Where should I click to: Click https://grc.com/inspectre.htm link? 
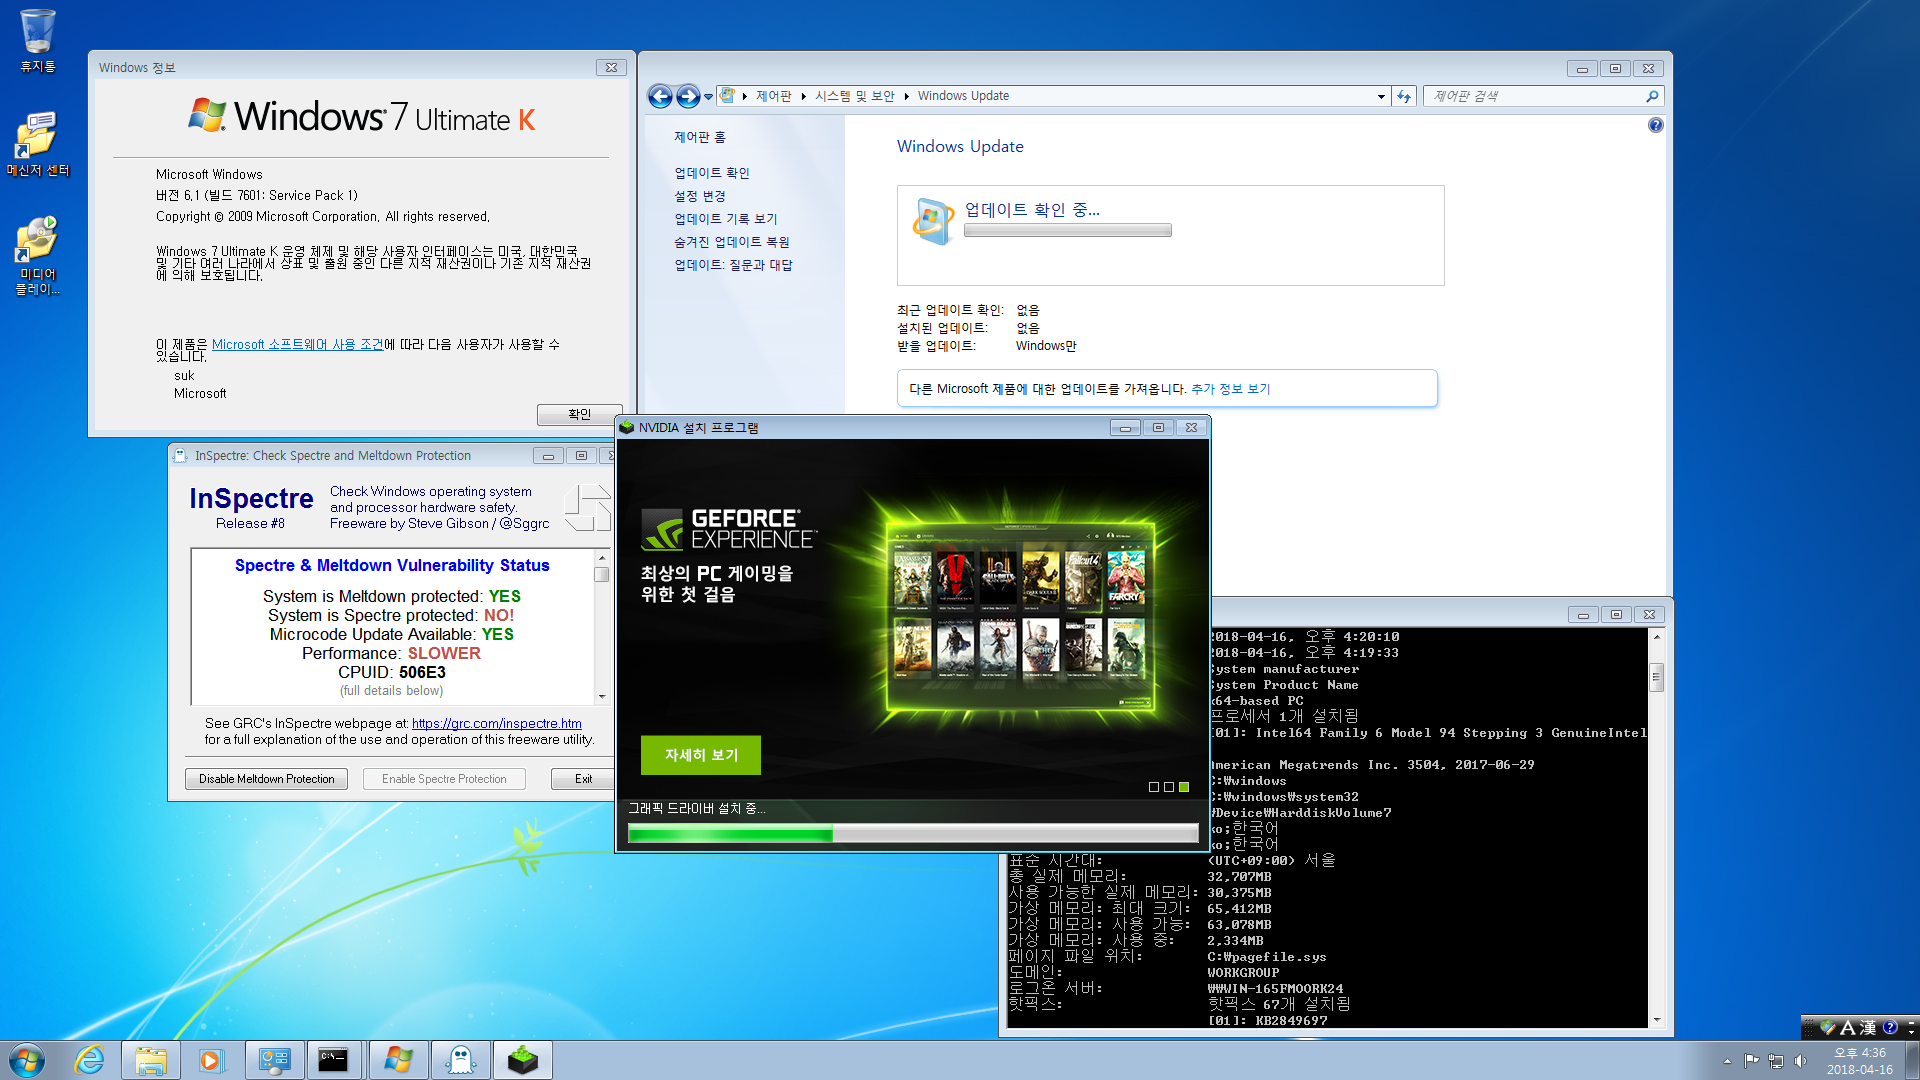497,723
